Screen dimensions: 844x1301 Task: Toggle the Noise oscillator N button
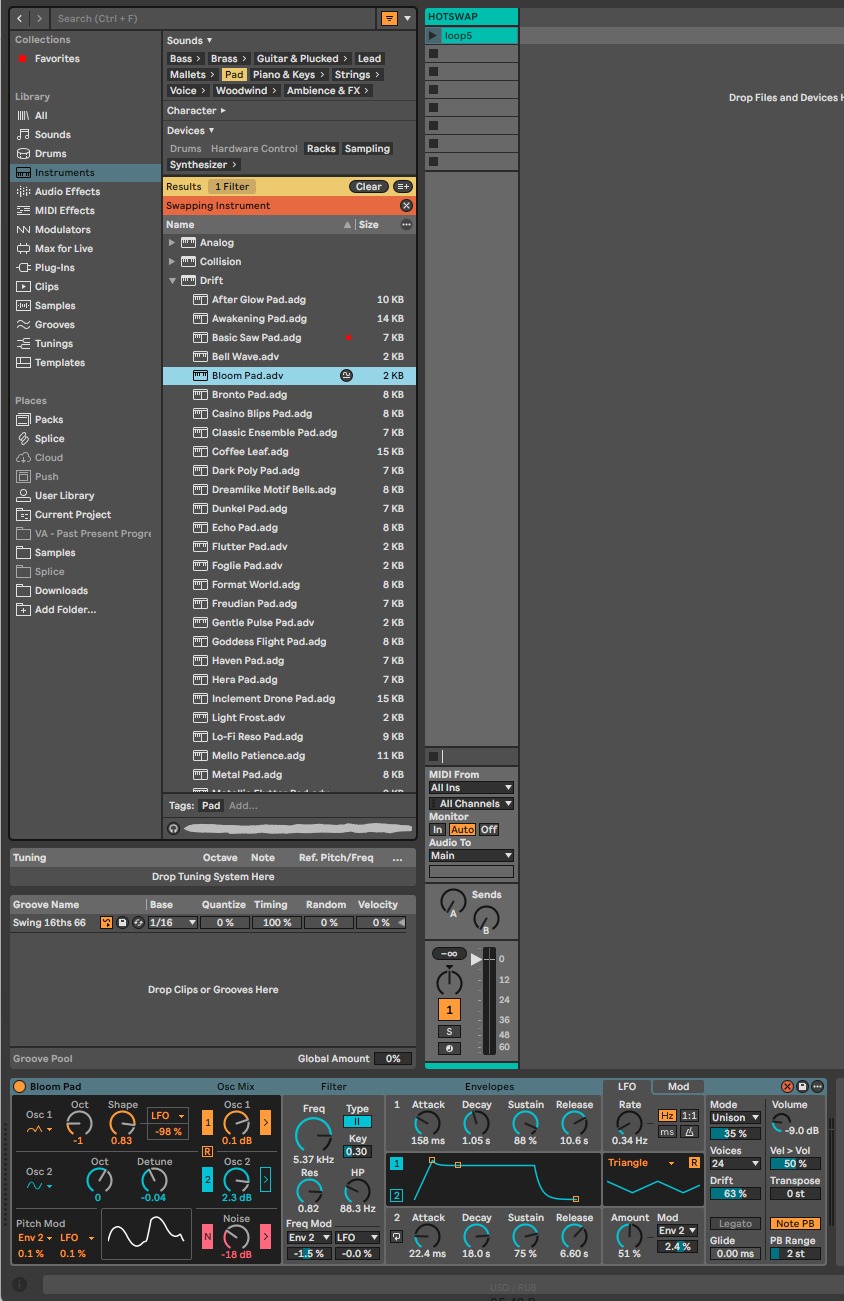(x=207, y=1237)
